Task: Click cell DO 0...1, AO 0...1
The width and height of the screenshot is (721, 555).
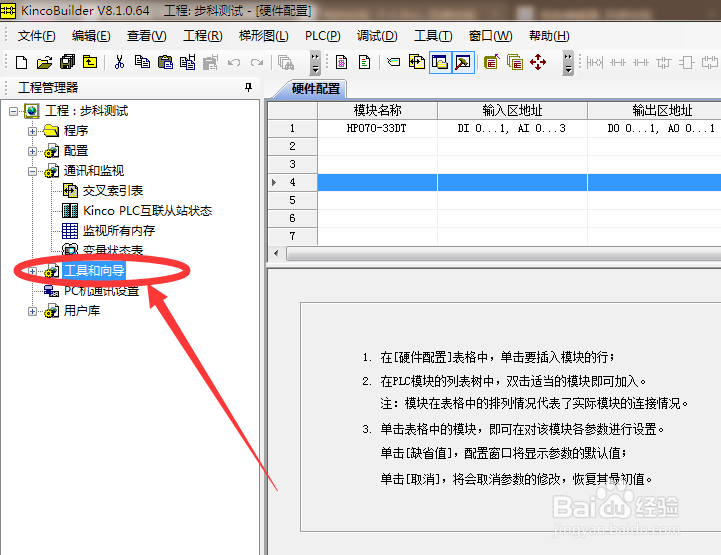Action: [x=655, y=128]
